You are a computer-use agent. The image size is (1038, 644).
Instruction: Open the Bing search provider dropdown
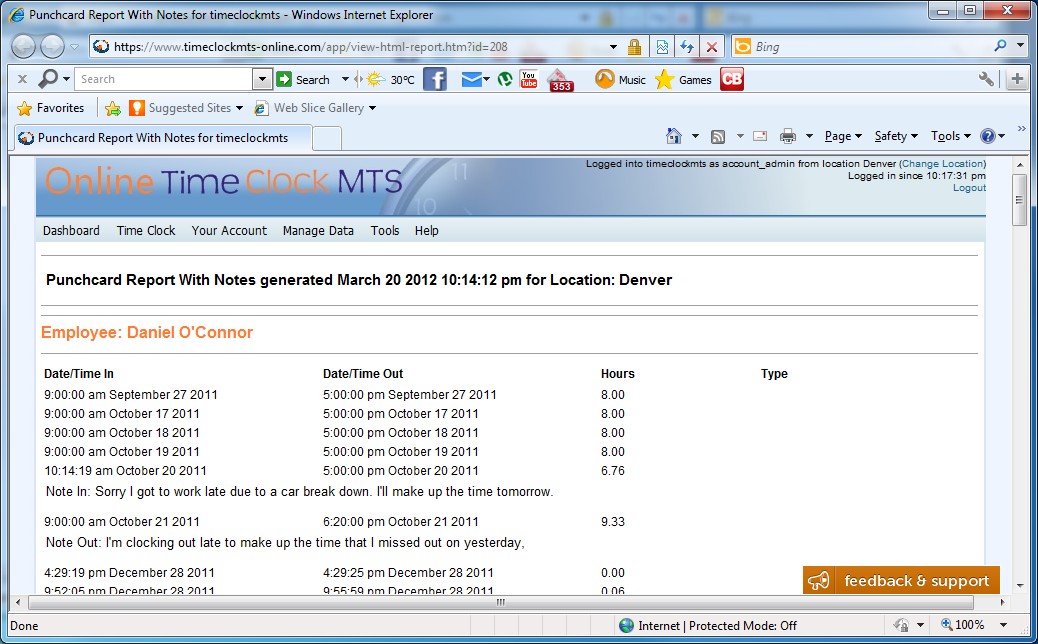1020,46
